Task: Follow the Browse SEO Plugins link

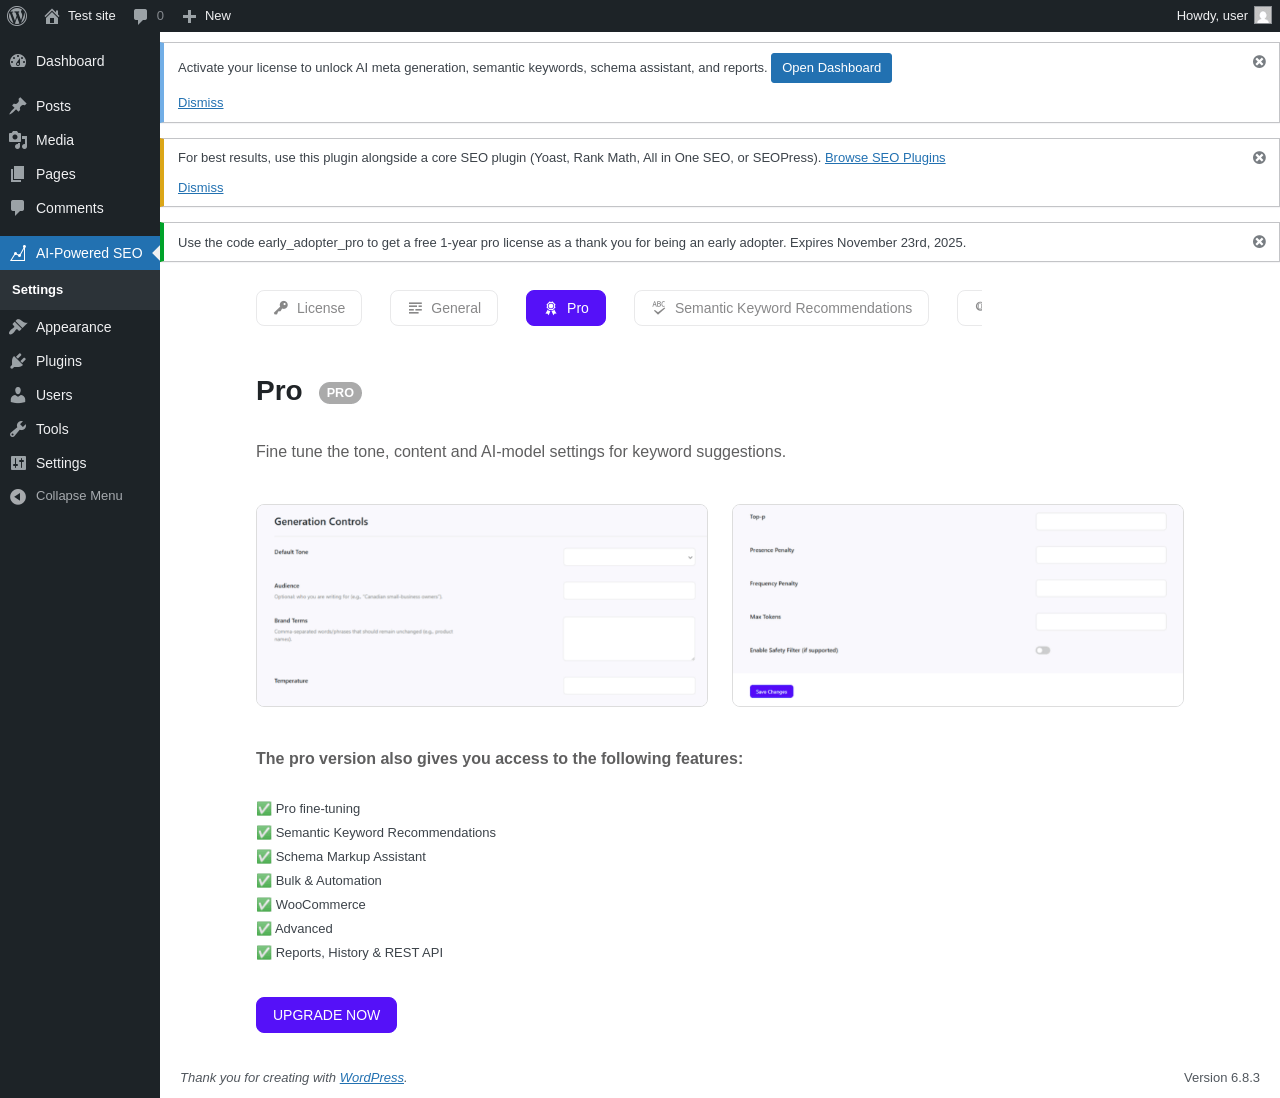Action: click(x=885, y=158)
